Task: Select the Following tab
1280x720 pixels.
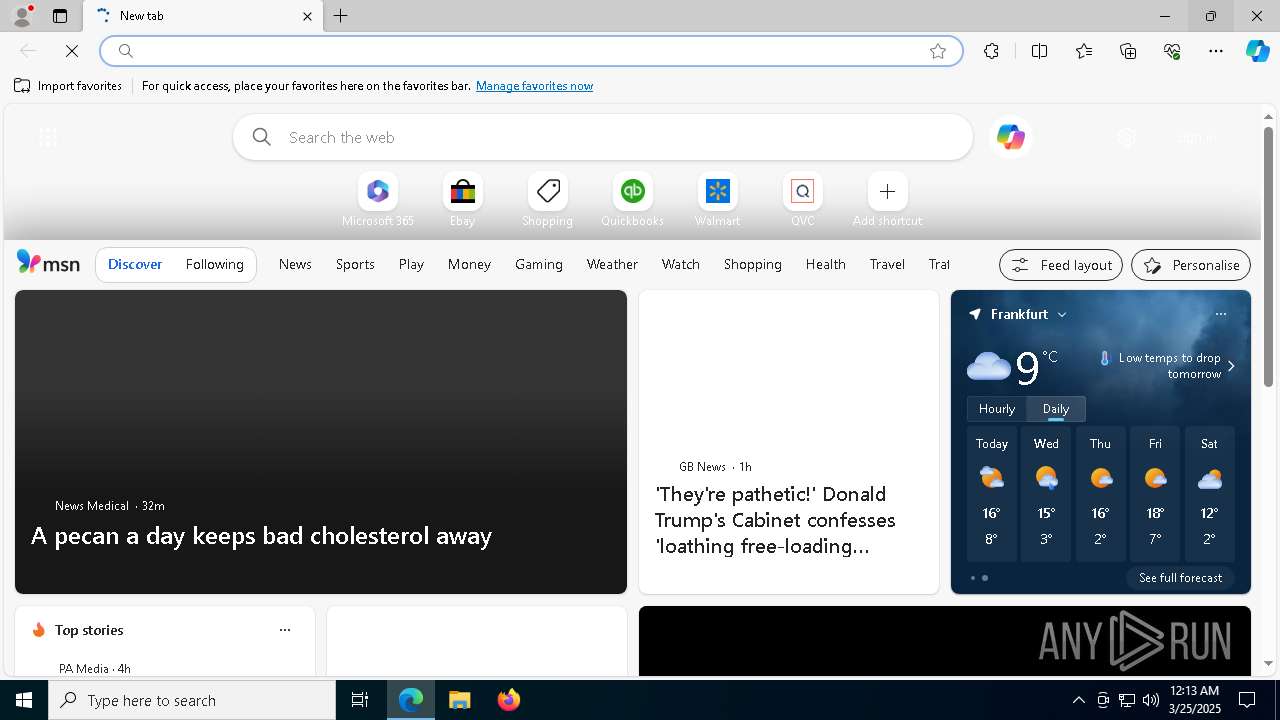Action: [214, 264]
